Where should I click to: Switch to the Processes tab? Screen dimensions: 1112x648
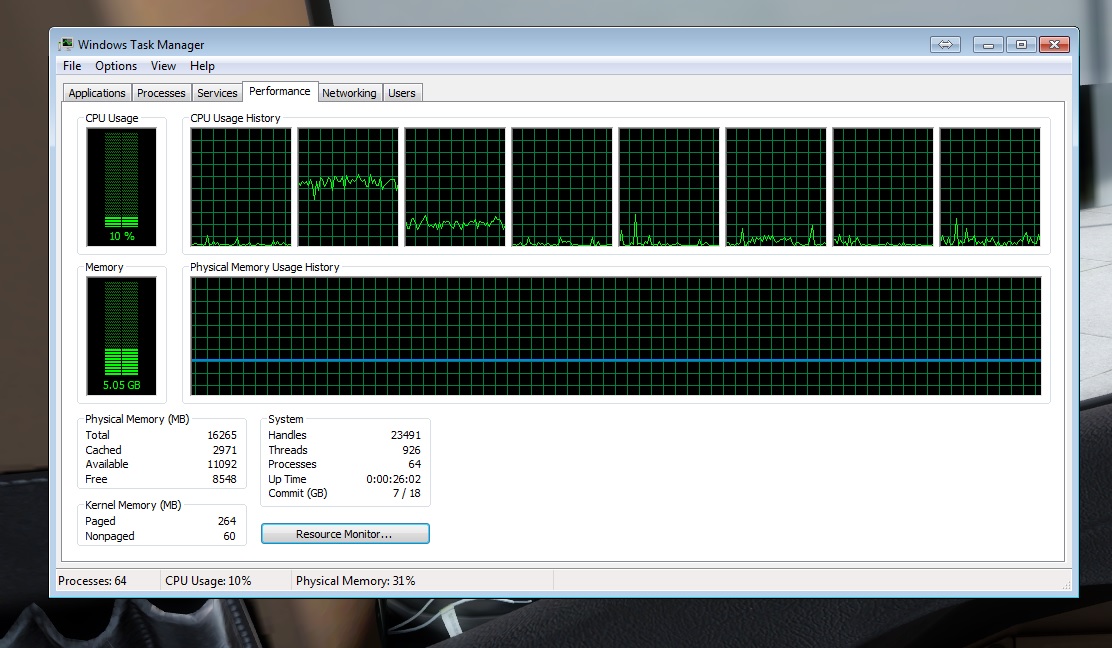click(x=161, y=93)
